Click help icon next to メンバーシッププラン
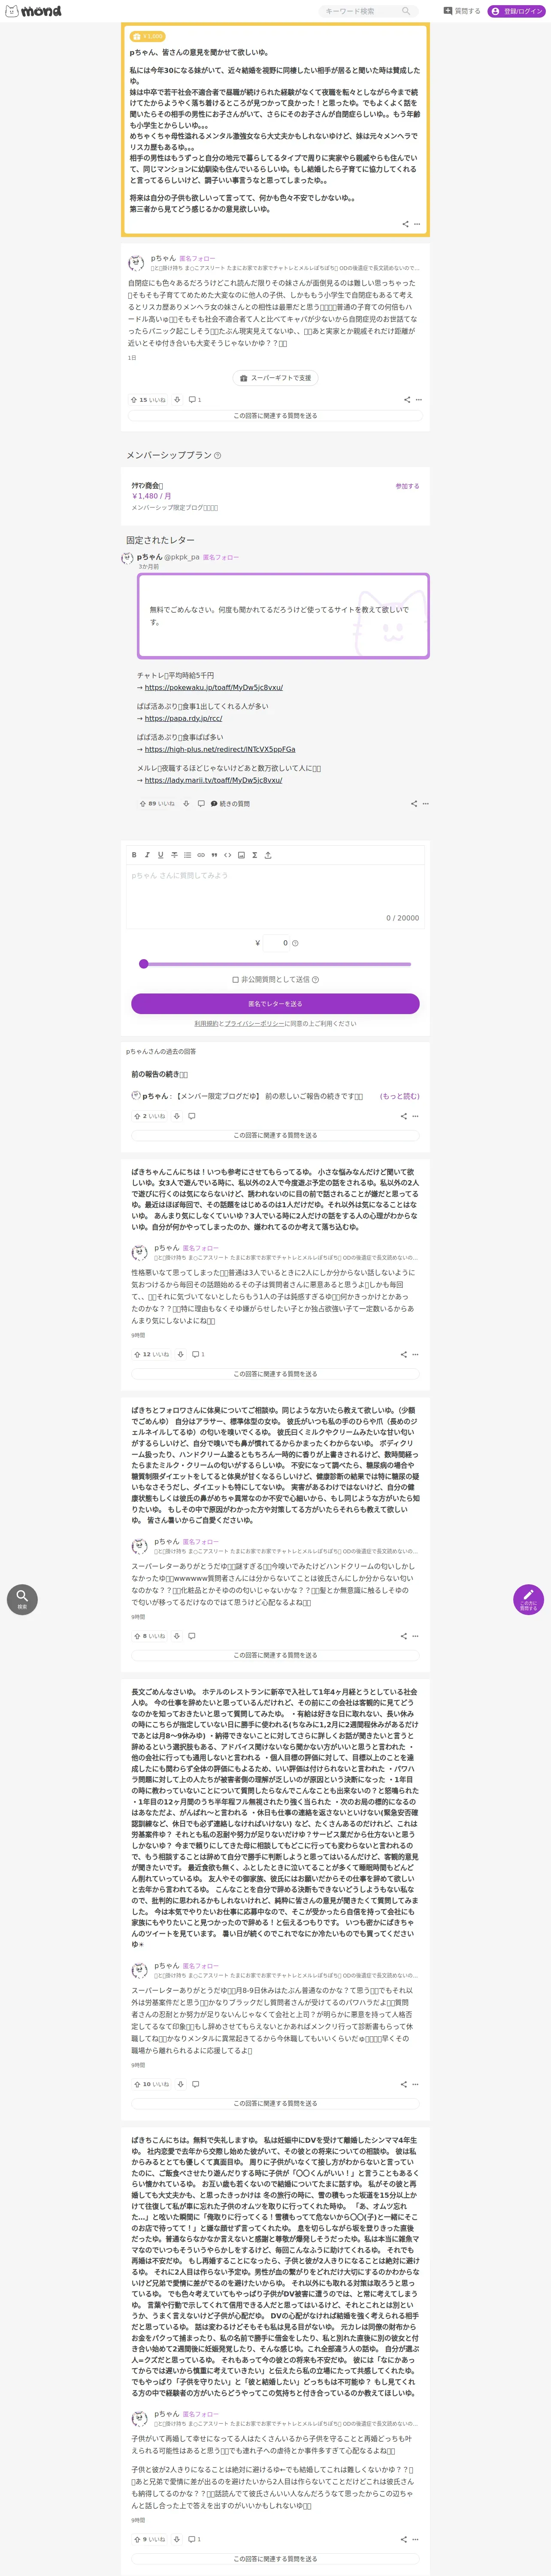Viewport: 551px width, 2576px height. coord(218,455)
